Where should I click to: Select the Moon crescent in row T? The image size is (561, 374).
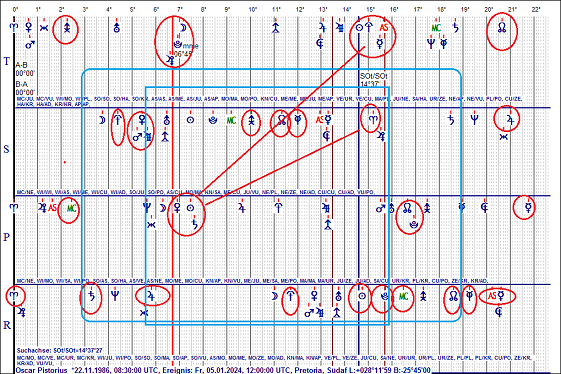pyautogui.click(x=183, y=28)
